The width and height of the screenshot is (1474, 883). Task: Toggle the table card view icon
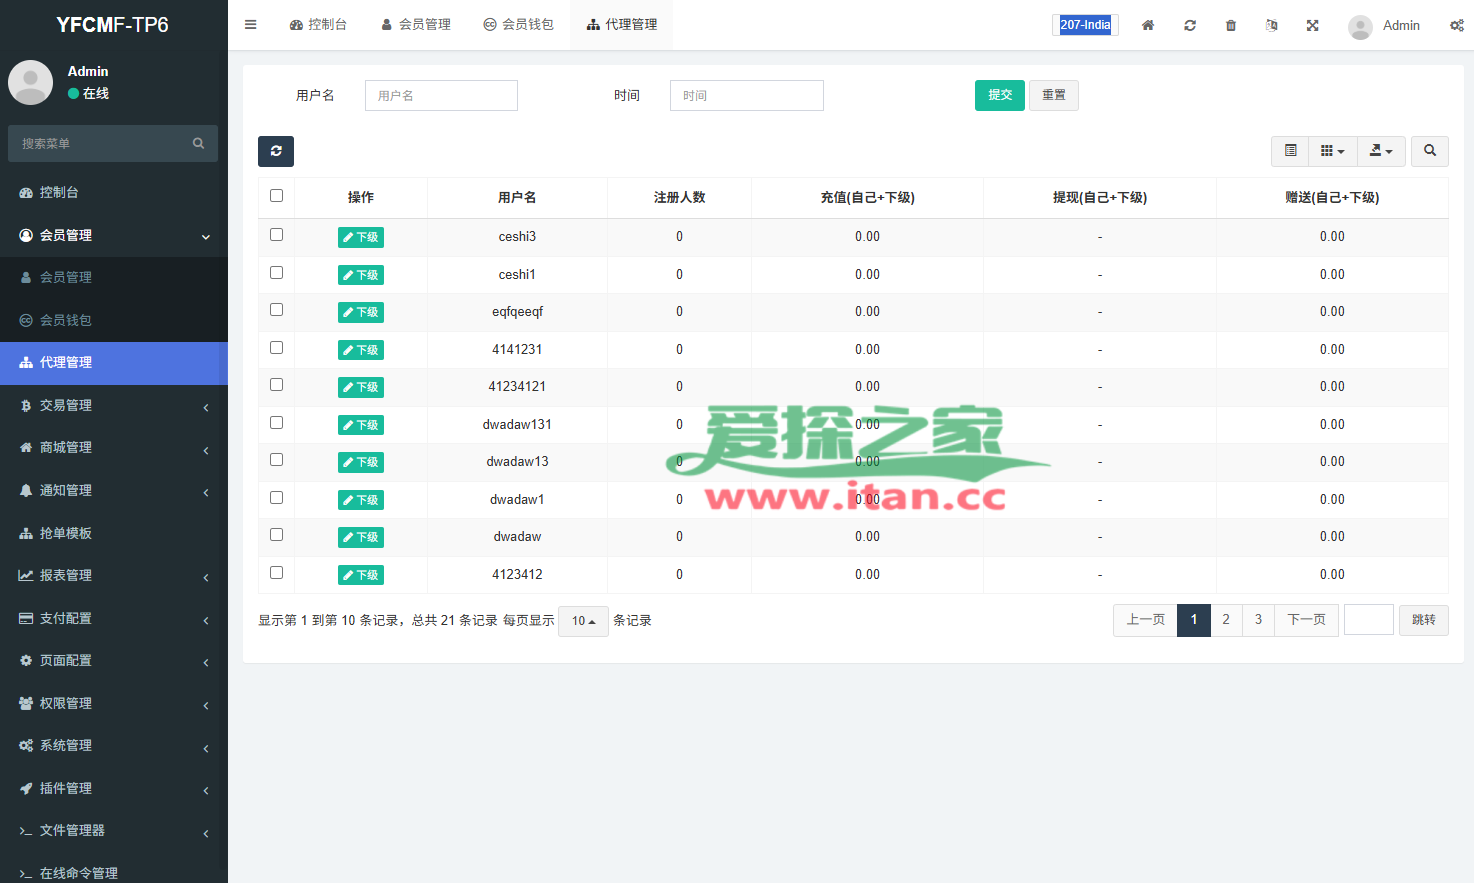point(1291,151)
